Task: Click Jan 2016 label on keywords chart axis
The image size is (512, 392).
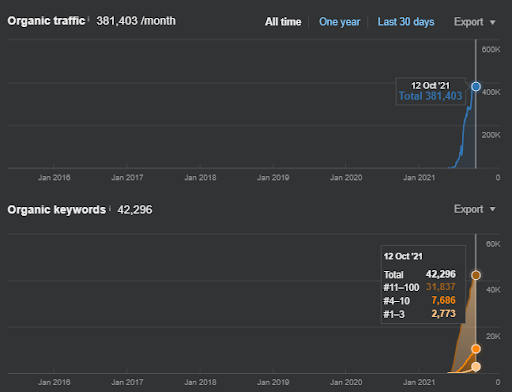Action: 54,382
